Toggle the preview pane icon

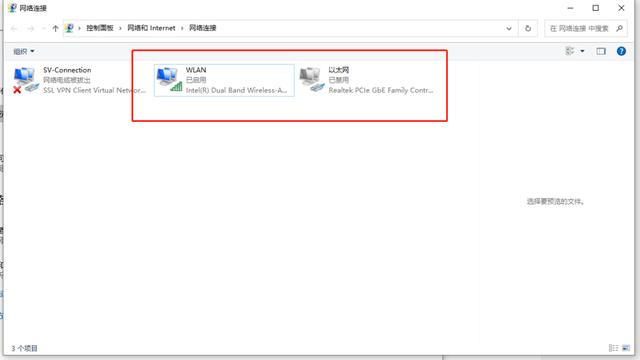pos(601,51)
